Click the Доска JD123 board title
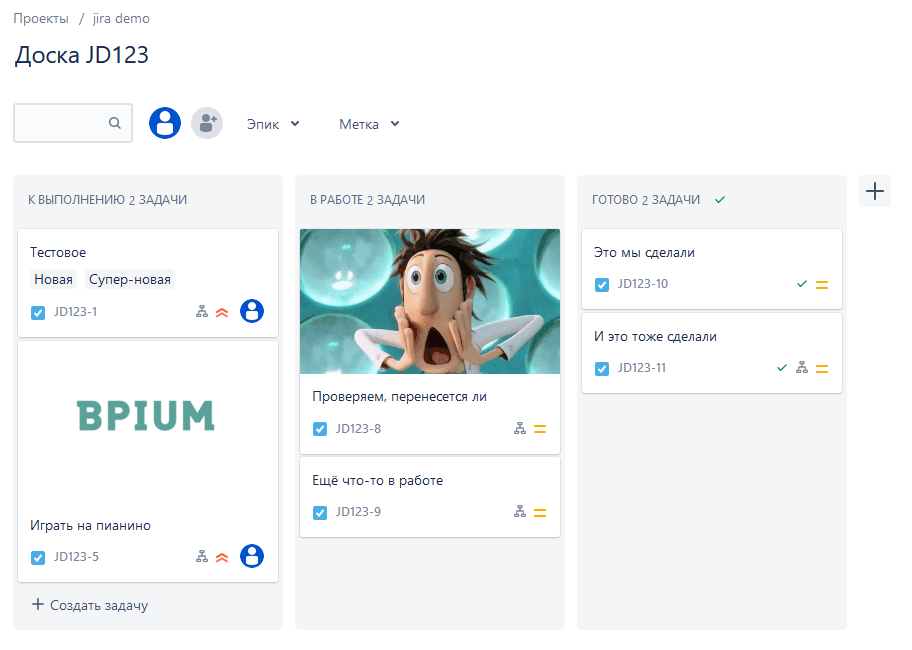This screenshot has height=650, width=912. tap(81, 55)
